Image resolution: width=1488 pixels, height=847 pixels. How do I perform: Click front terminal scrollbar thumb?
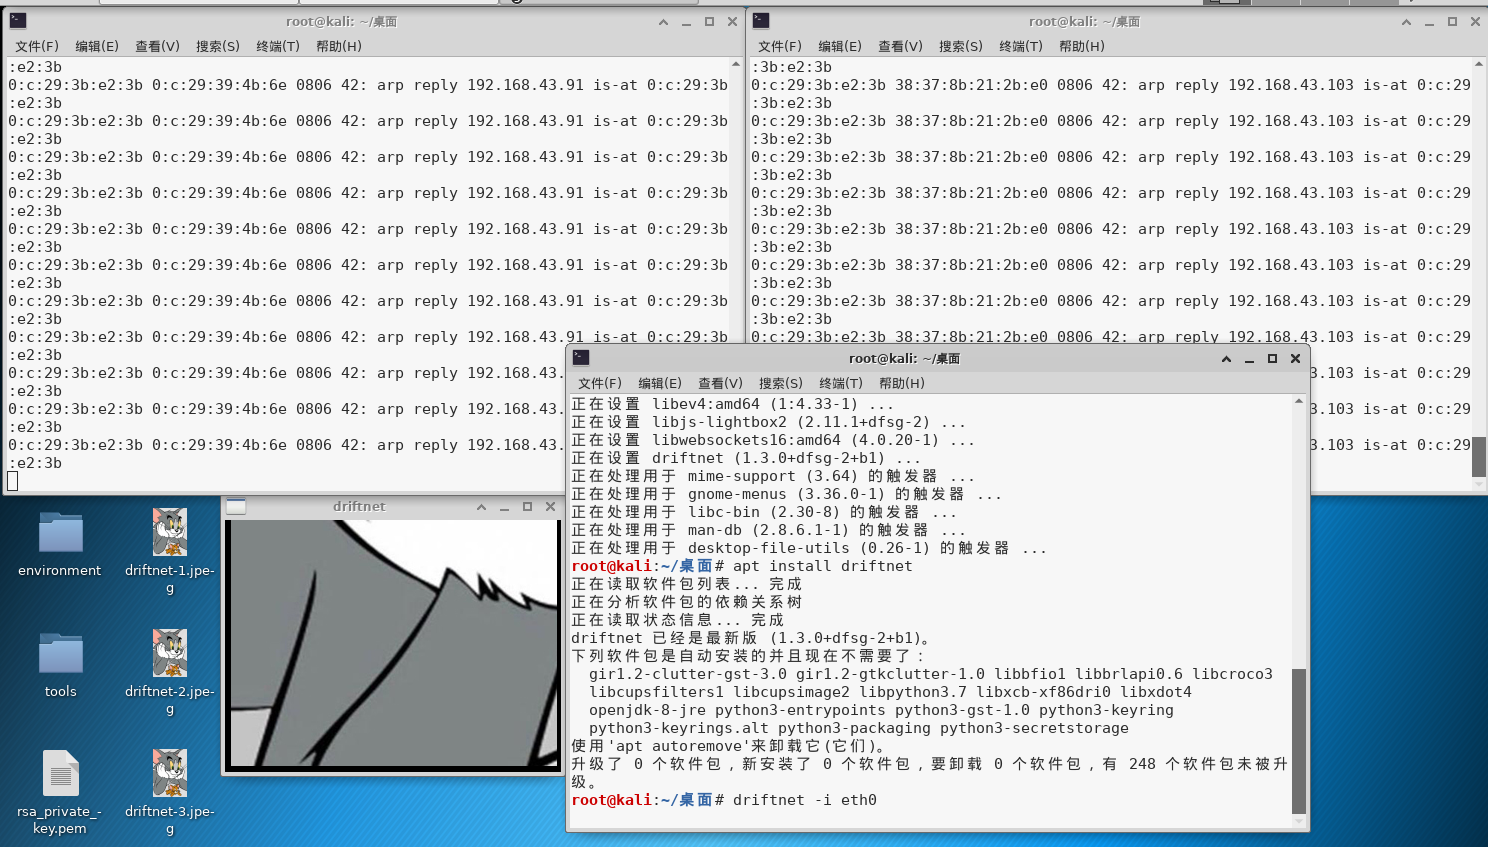click(x=1299, y=741)
